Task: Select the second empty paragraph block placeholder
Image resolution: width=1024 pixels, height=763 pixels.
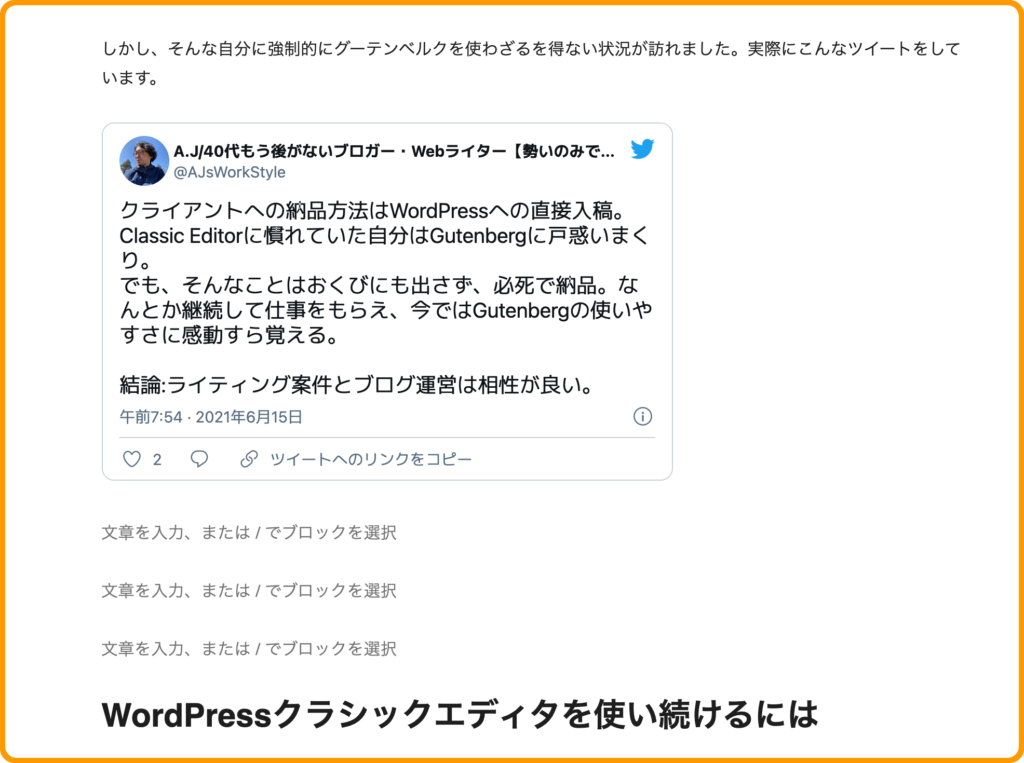Action: (x=249, y=591)
